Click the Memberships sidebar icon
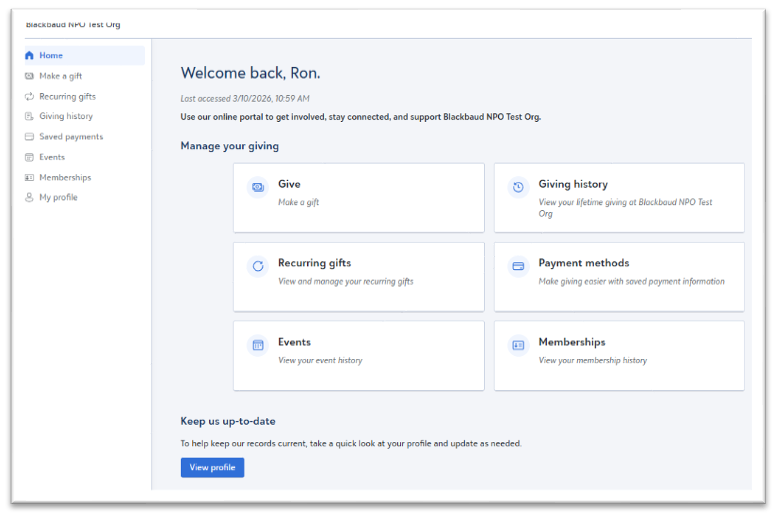 point(29,178)
